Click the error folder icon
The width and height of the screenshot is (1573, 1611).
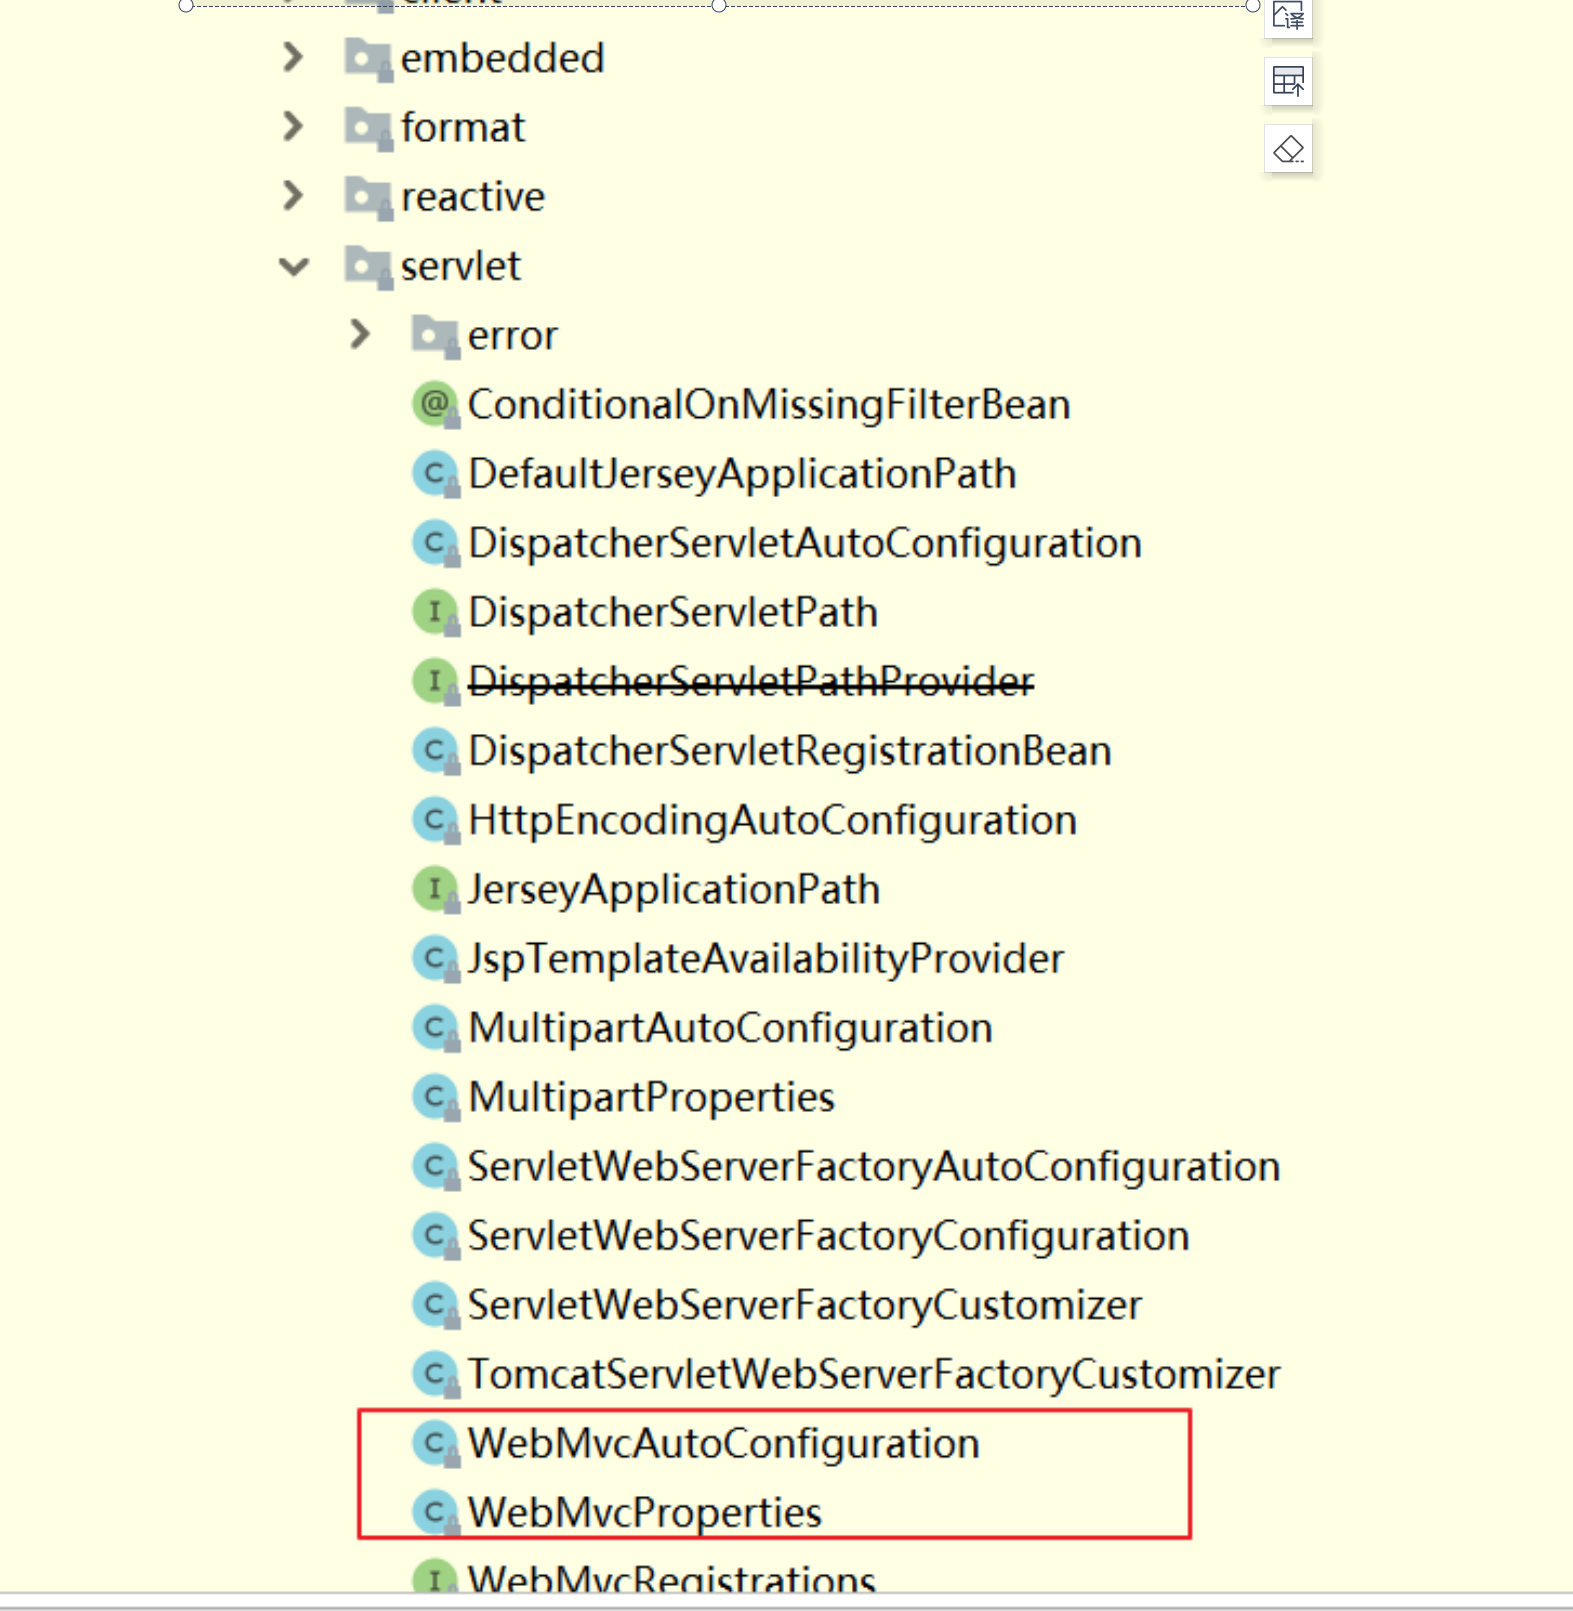tap(435, 336)
